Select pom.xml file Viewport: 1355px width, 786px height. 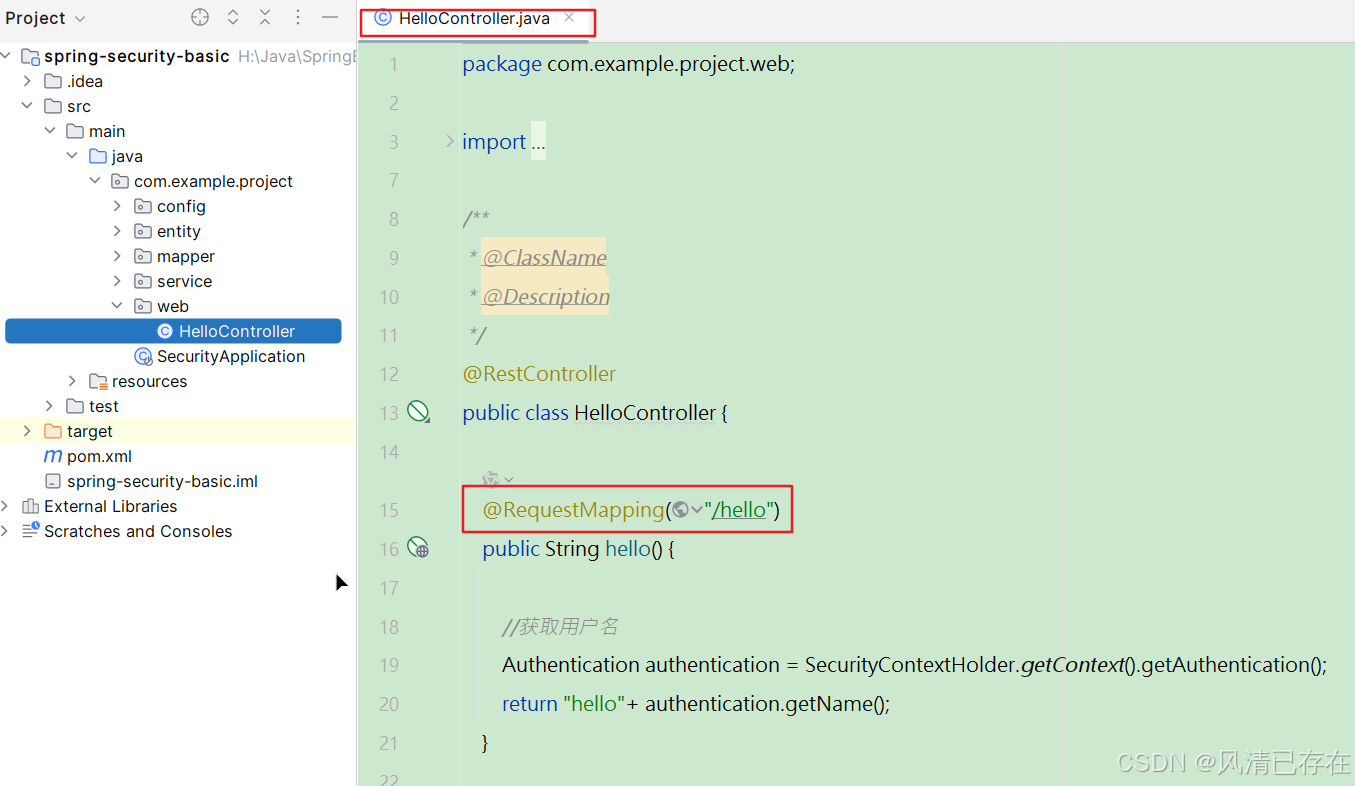[99, 456]
